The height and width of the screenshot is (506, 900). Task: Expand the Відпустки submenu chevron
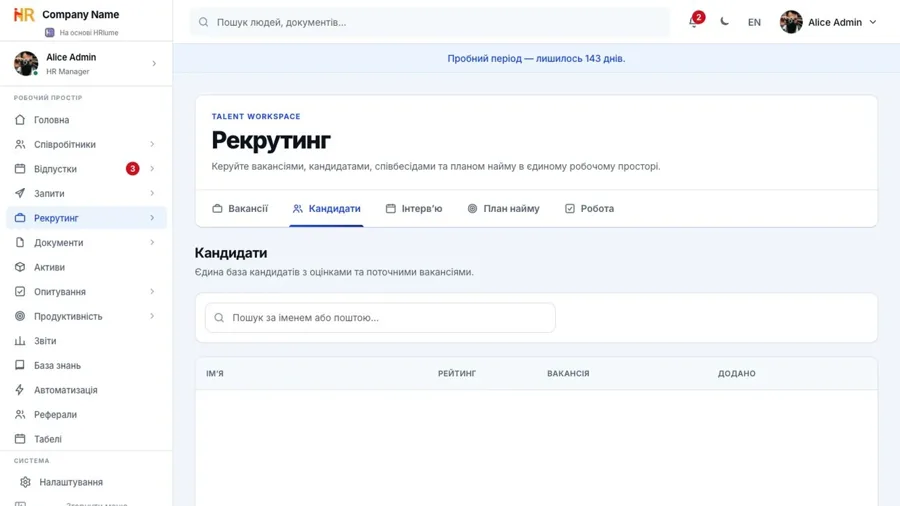[152, 169]
